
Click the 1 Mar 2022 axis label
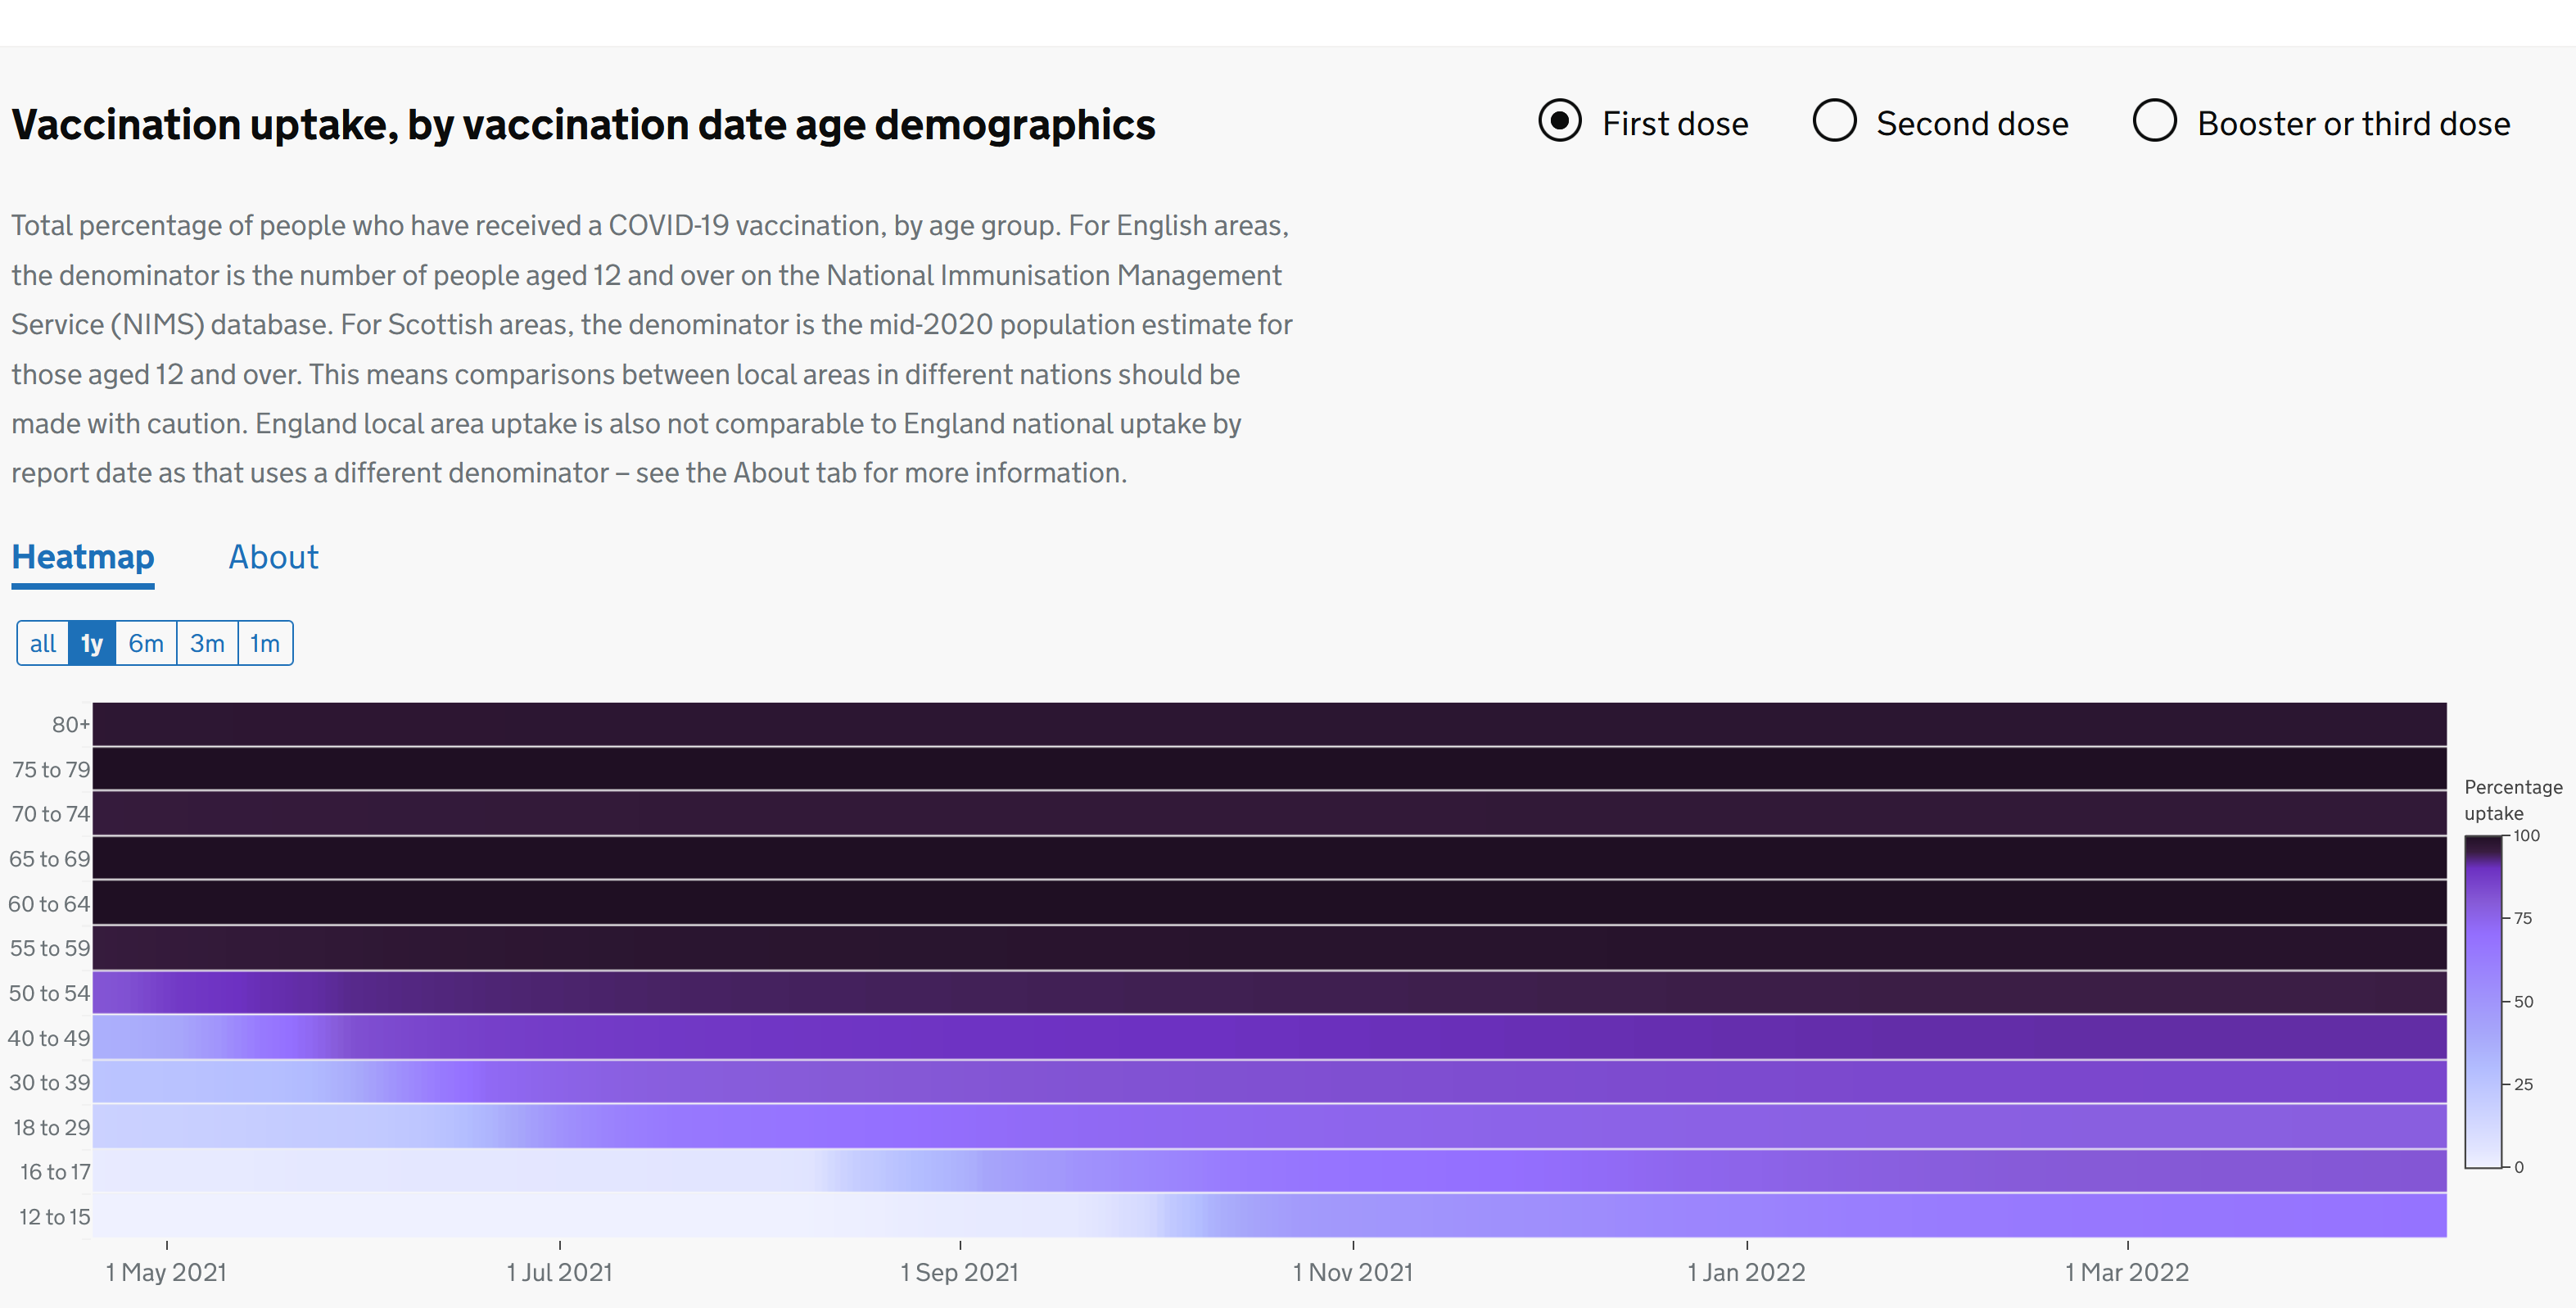[2127, 1272]
